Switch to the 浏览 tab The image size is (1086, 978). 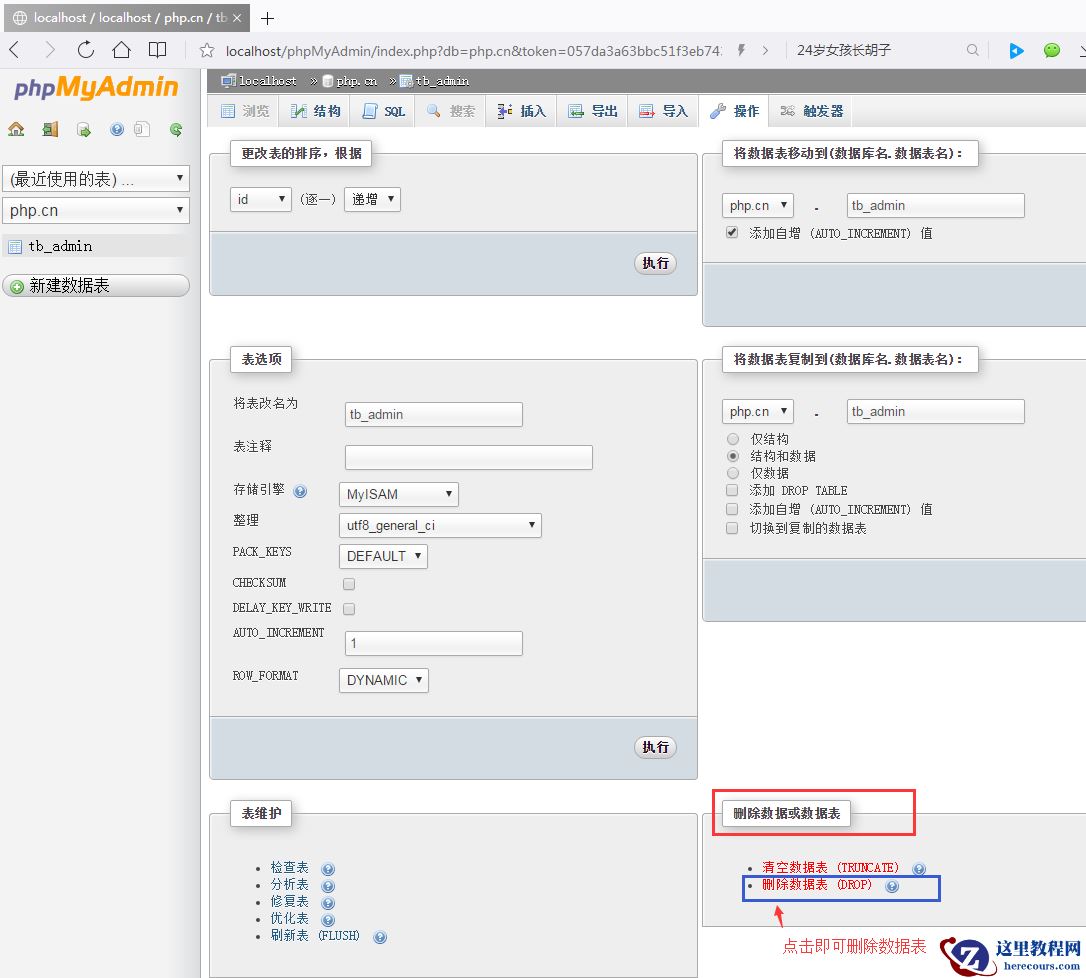tap(244, 111)
